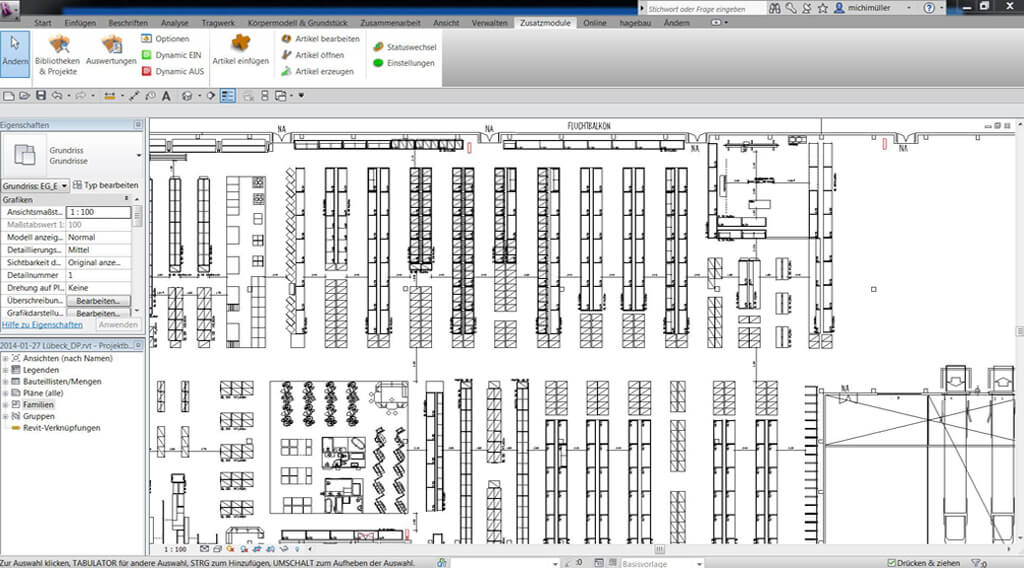The image size is (1024, 568).
Task: Click the Text tool 'A' icon
Action: tap(167, 96)
